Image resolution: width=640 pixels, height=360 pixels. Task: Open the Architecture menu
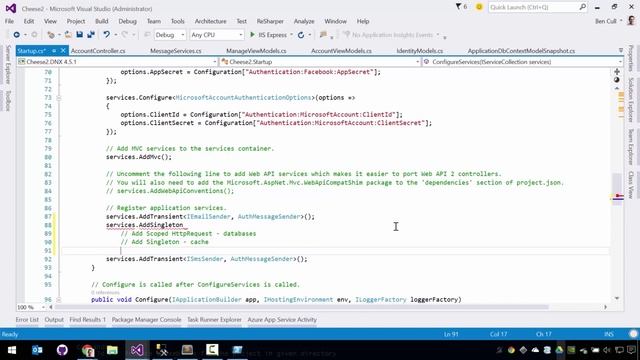click(210, 21)
